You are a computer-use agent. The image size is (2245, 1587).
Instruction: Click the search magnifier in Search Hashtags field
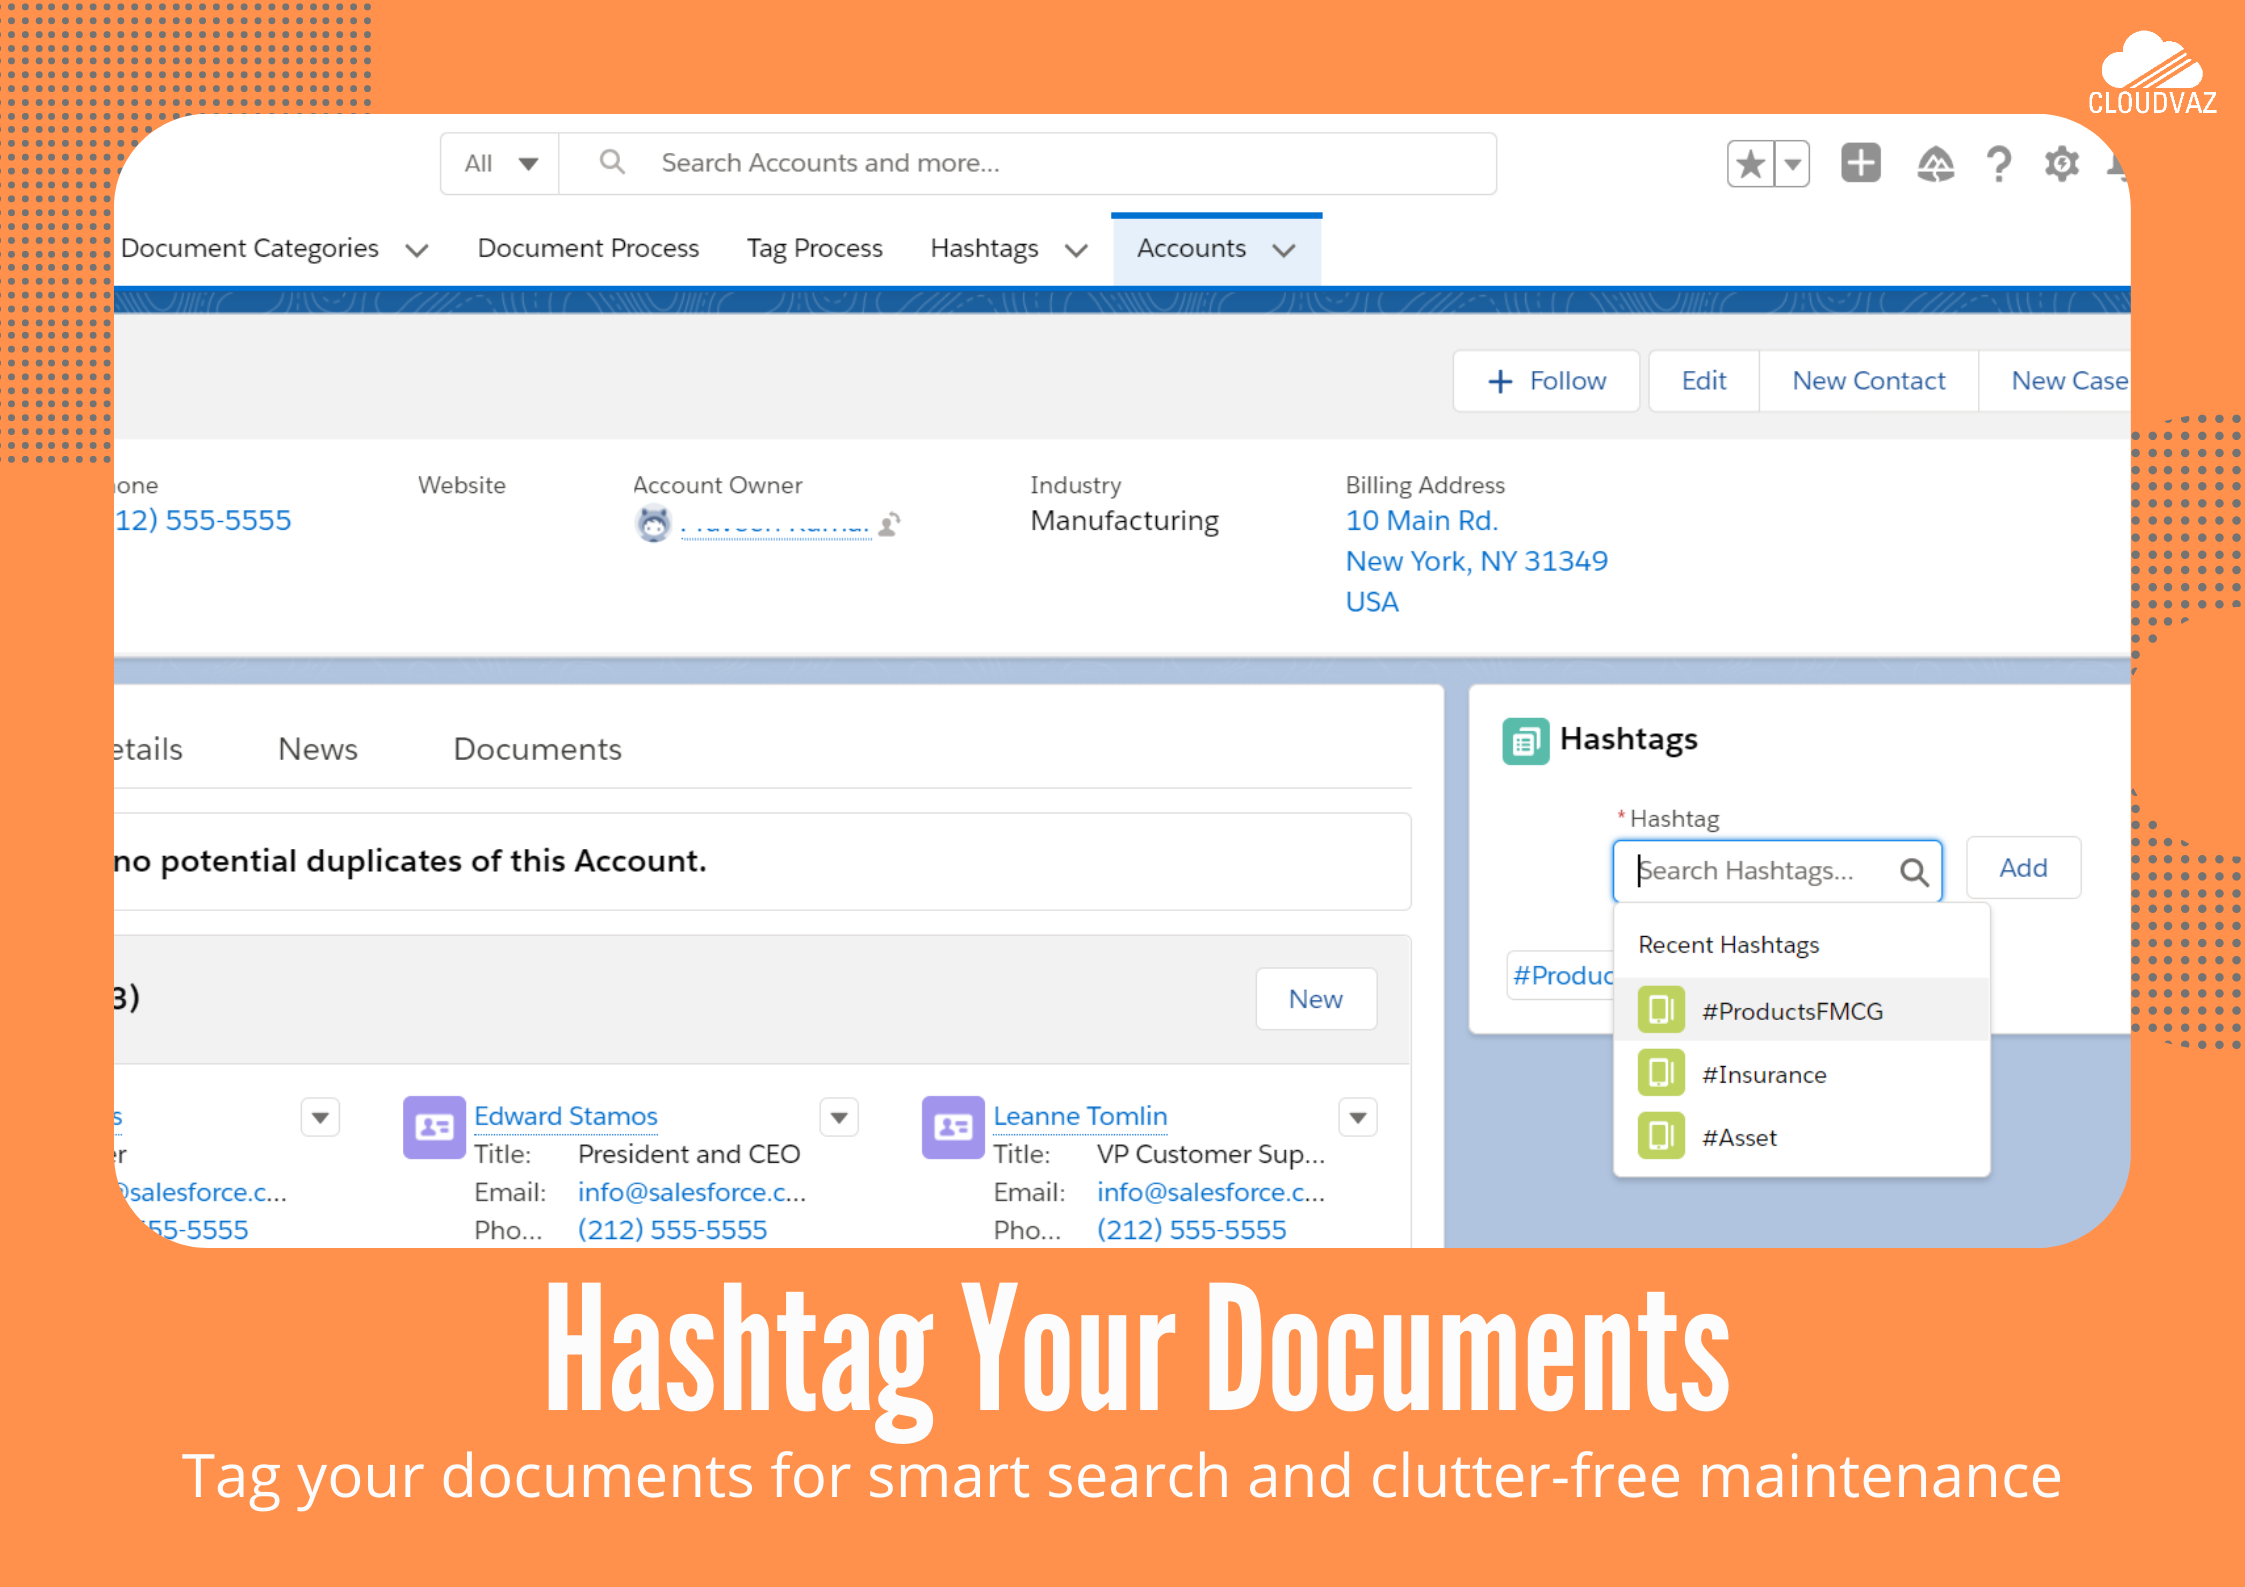point(1915,871)
